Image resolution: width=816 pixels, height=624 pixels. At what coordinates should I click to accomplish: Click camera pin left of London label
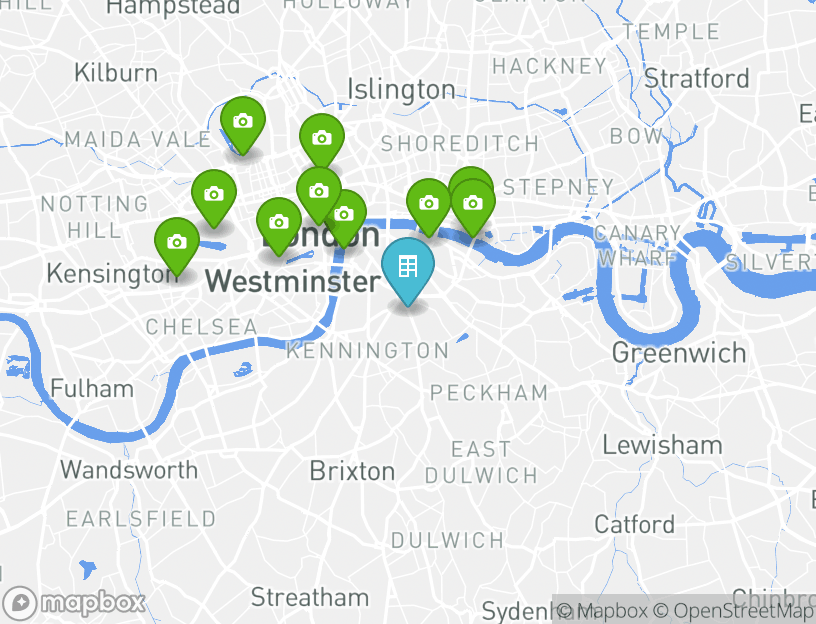click(279, 226)
